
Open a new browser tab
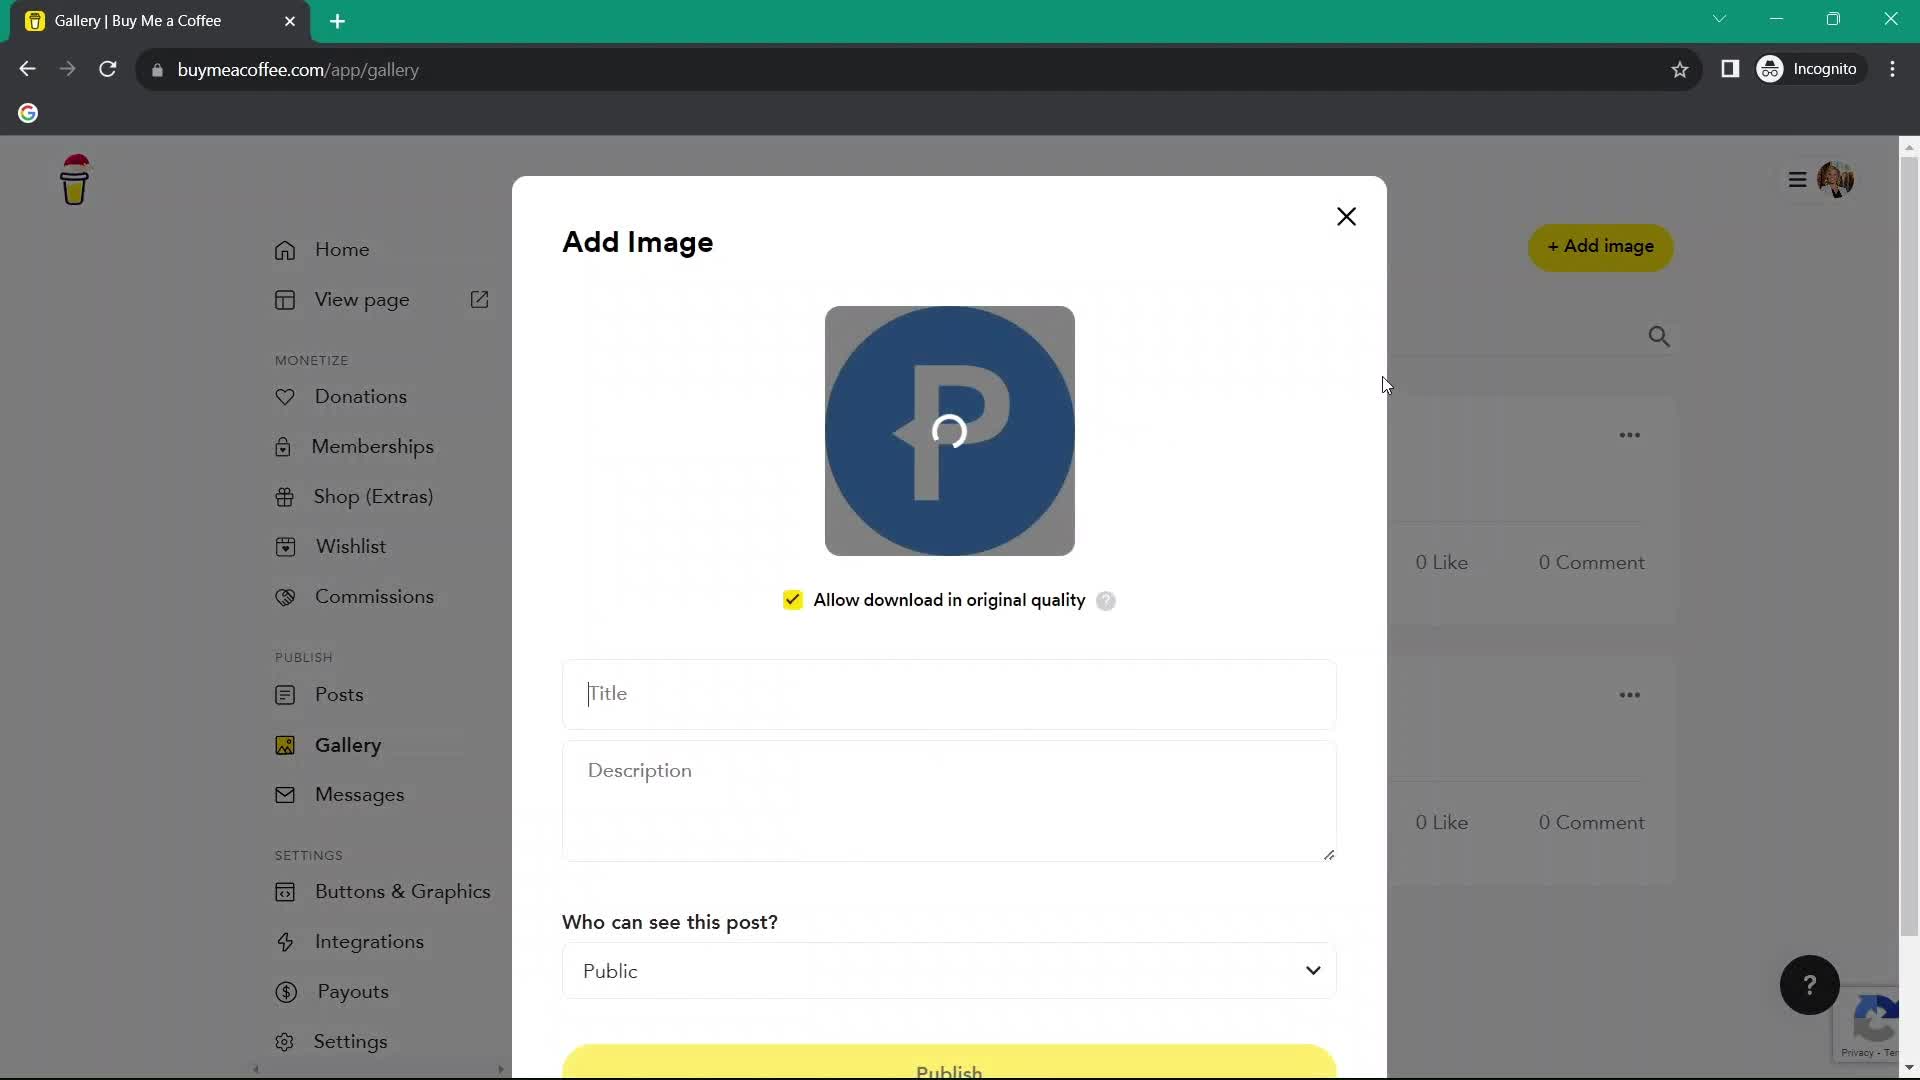click(x=338, y=21)
